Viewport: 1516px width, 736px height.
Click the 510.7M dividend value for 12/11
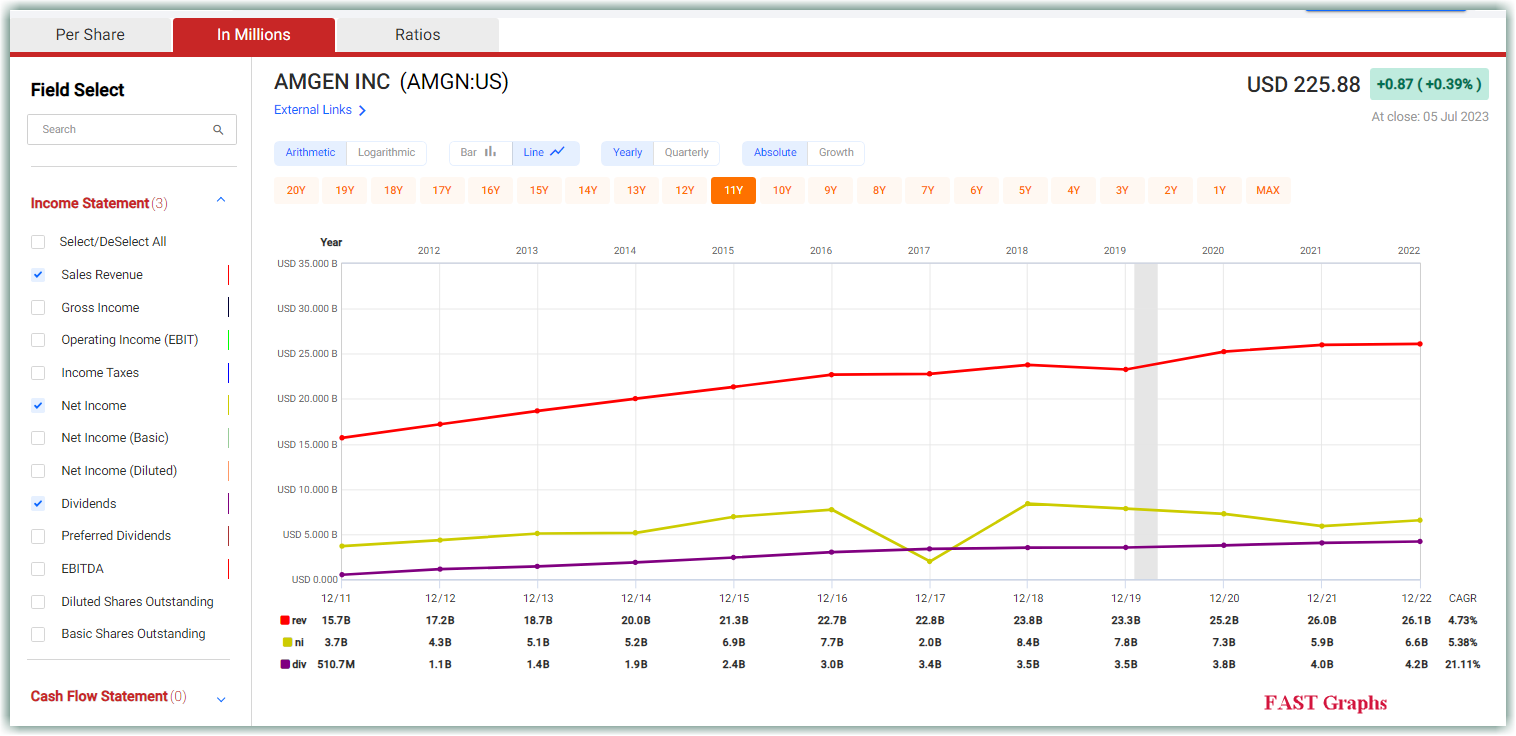pos(336,665)
